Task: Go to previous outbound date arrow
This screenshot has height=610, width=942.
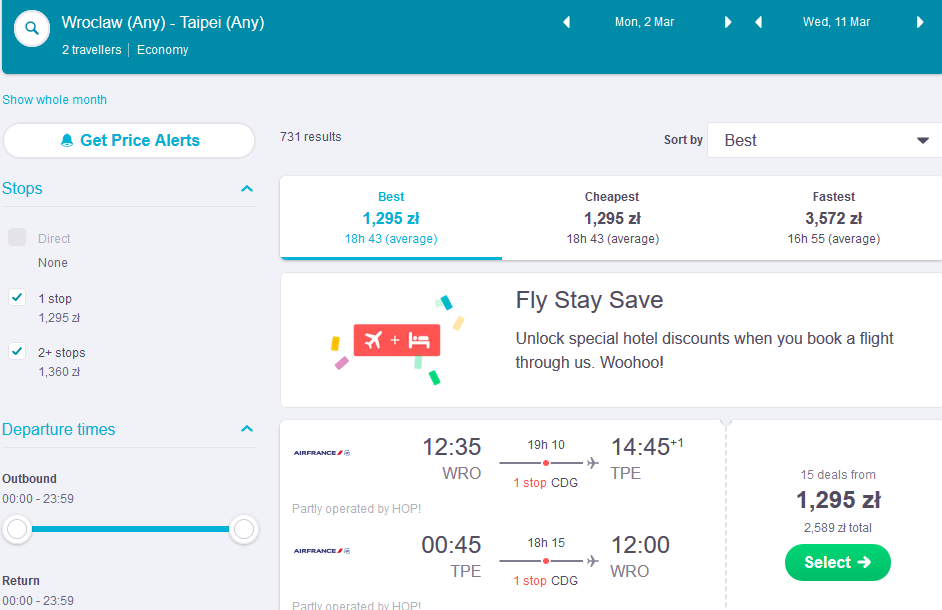Action: coord(566,22)
